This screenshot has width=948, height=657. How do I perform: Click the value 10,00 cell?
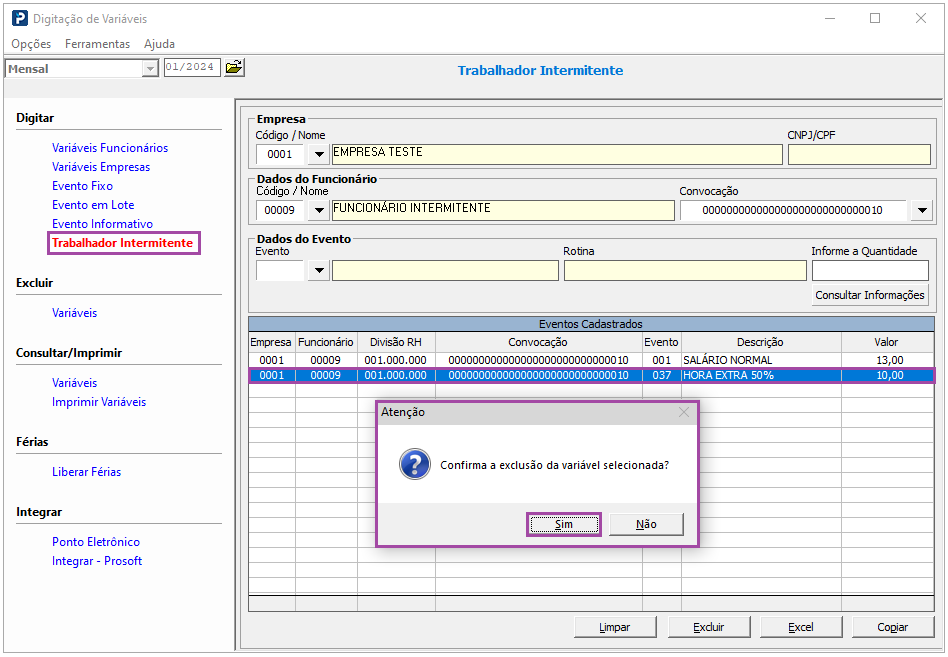pos(887,375)
